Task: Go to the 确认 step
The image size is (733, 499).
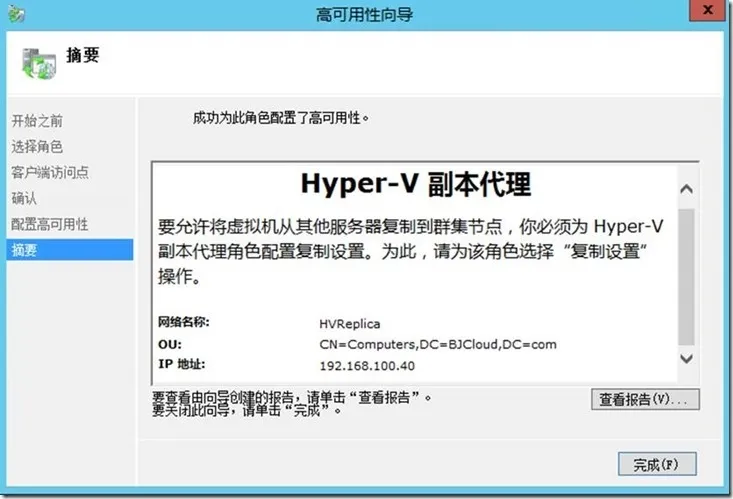Action: pos(24,198)
